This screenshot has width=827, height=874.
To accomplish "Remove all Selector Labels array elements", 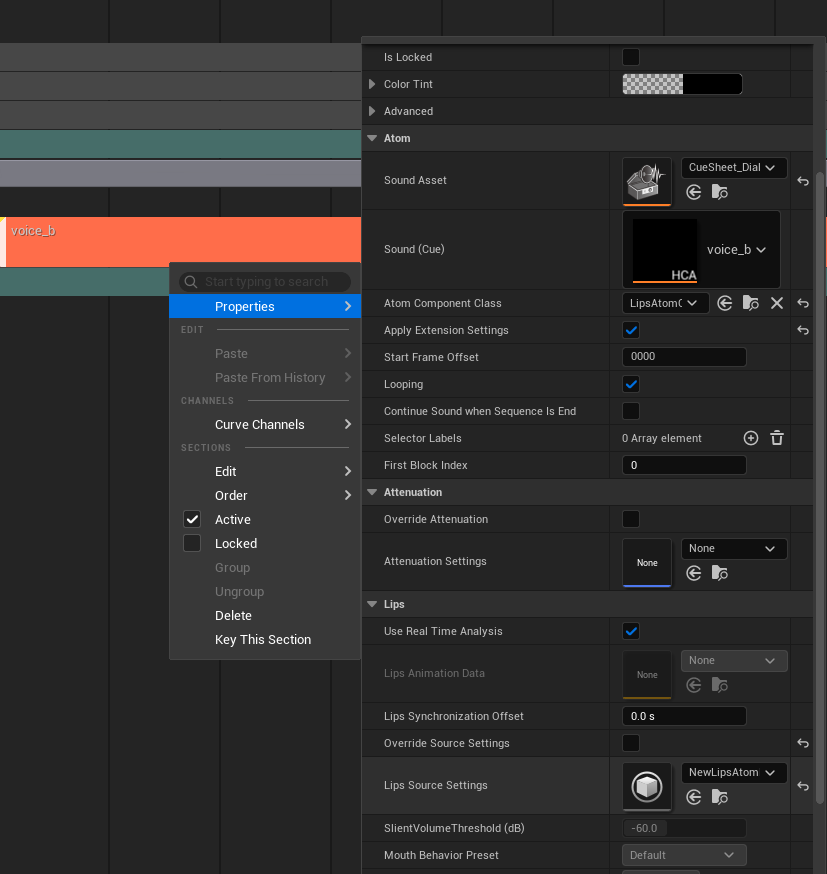I will [x=776, y=438].
